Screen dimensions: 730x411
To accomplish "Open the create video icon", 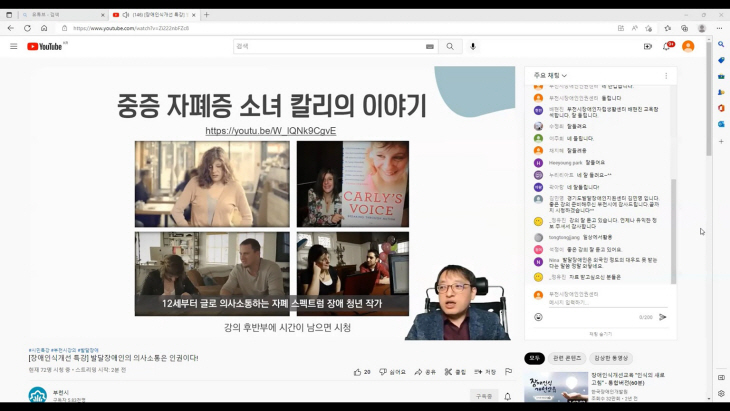I will tap(648, 47).
